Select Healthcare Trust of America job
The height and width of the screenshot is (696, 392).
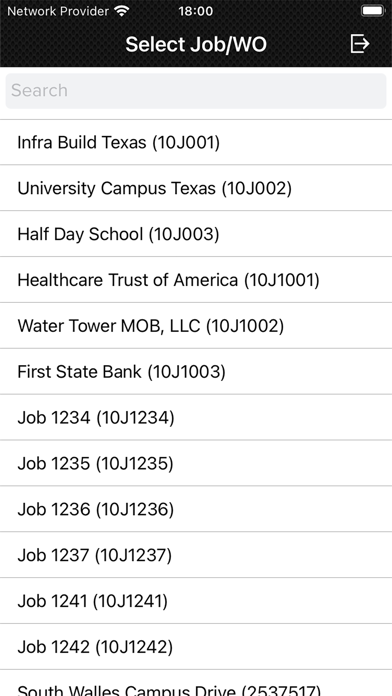click(196, 280)
